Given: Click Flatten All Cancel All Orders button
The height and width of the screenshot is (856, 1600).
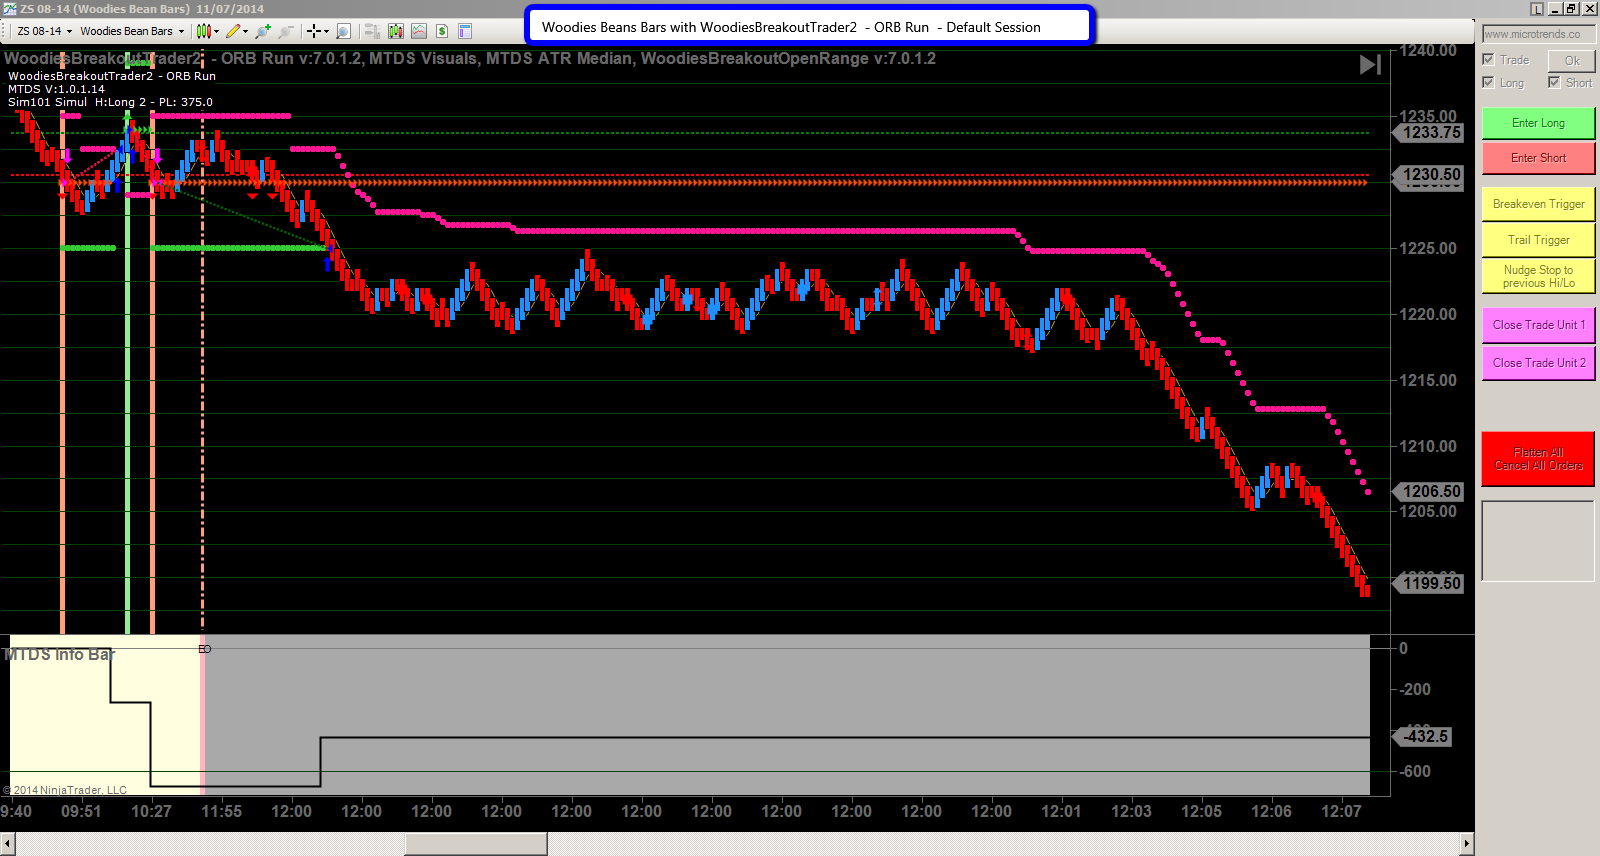Looking at the screenshot, I should tap(1538, 459).
